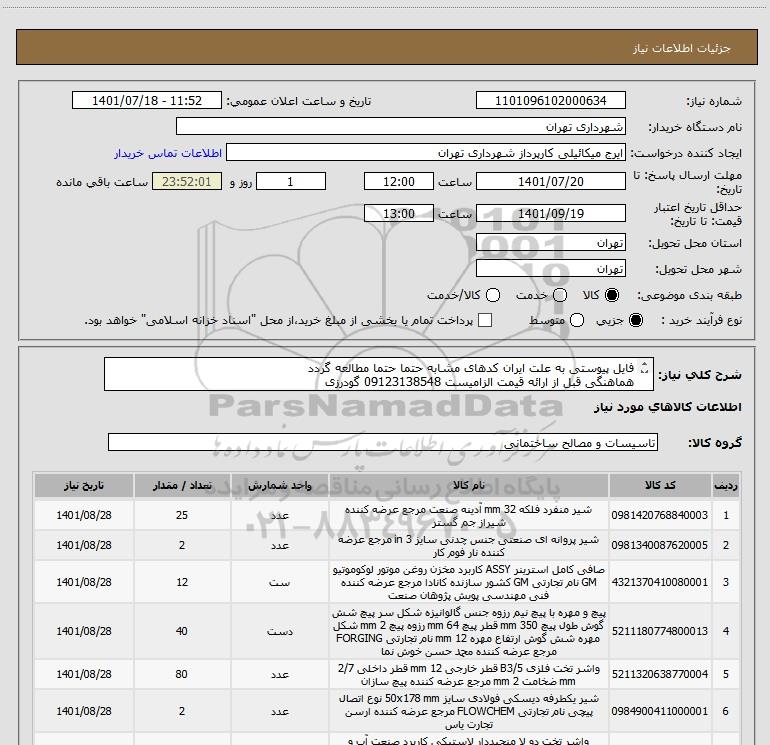Click the section title 'اطلاعات کالاهای مورد نیاز'
Image resolution: width=770 pixels, height=745 pixels.
[x=668, y=407]
